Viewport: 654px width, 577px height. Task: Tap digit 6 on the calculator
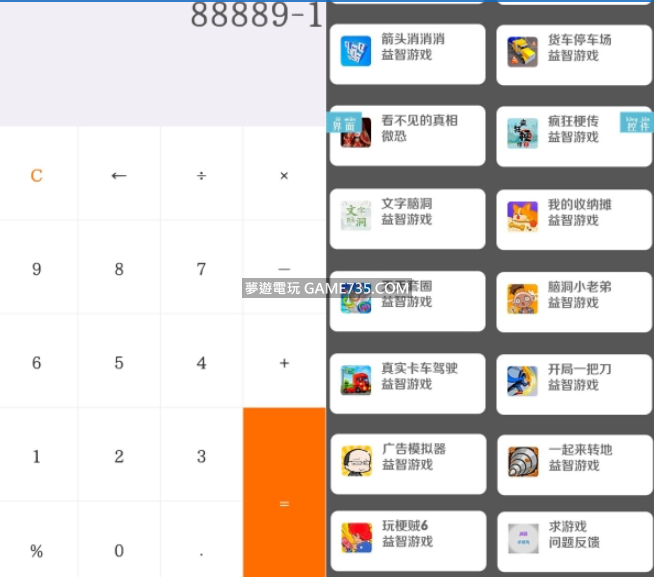coord(37,363)
